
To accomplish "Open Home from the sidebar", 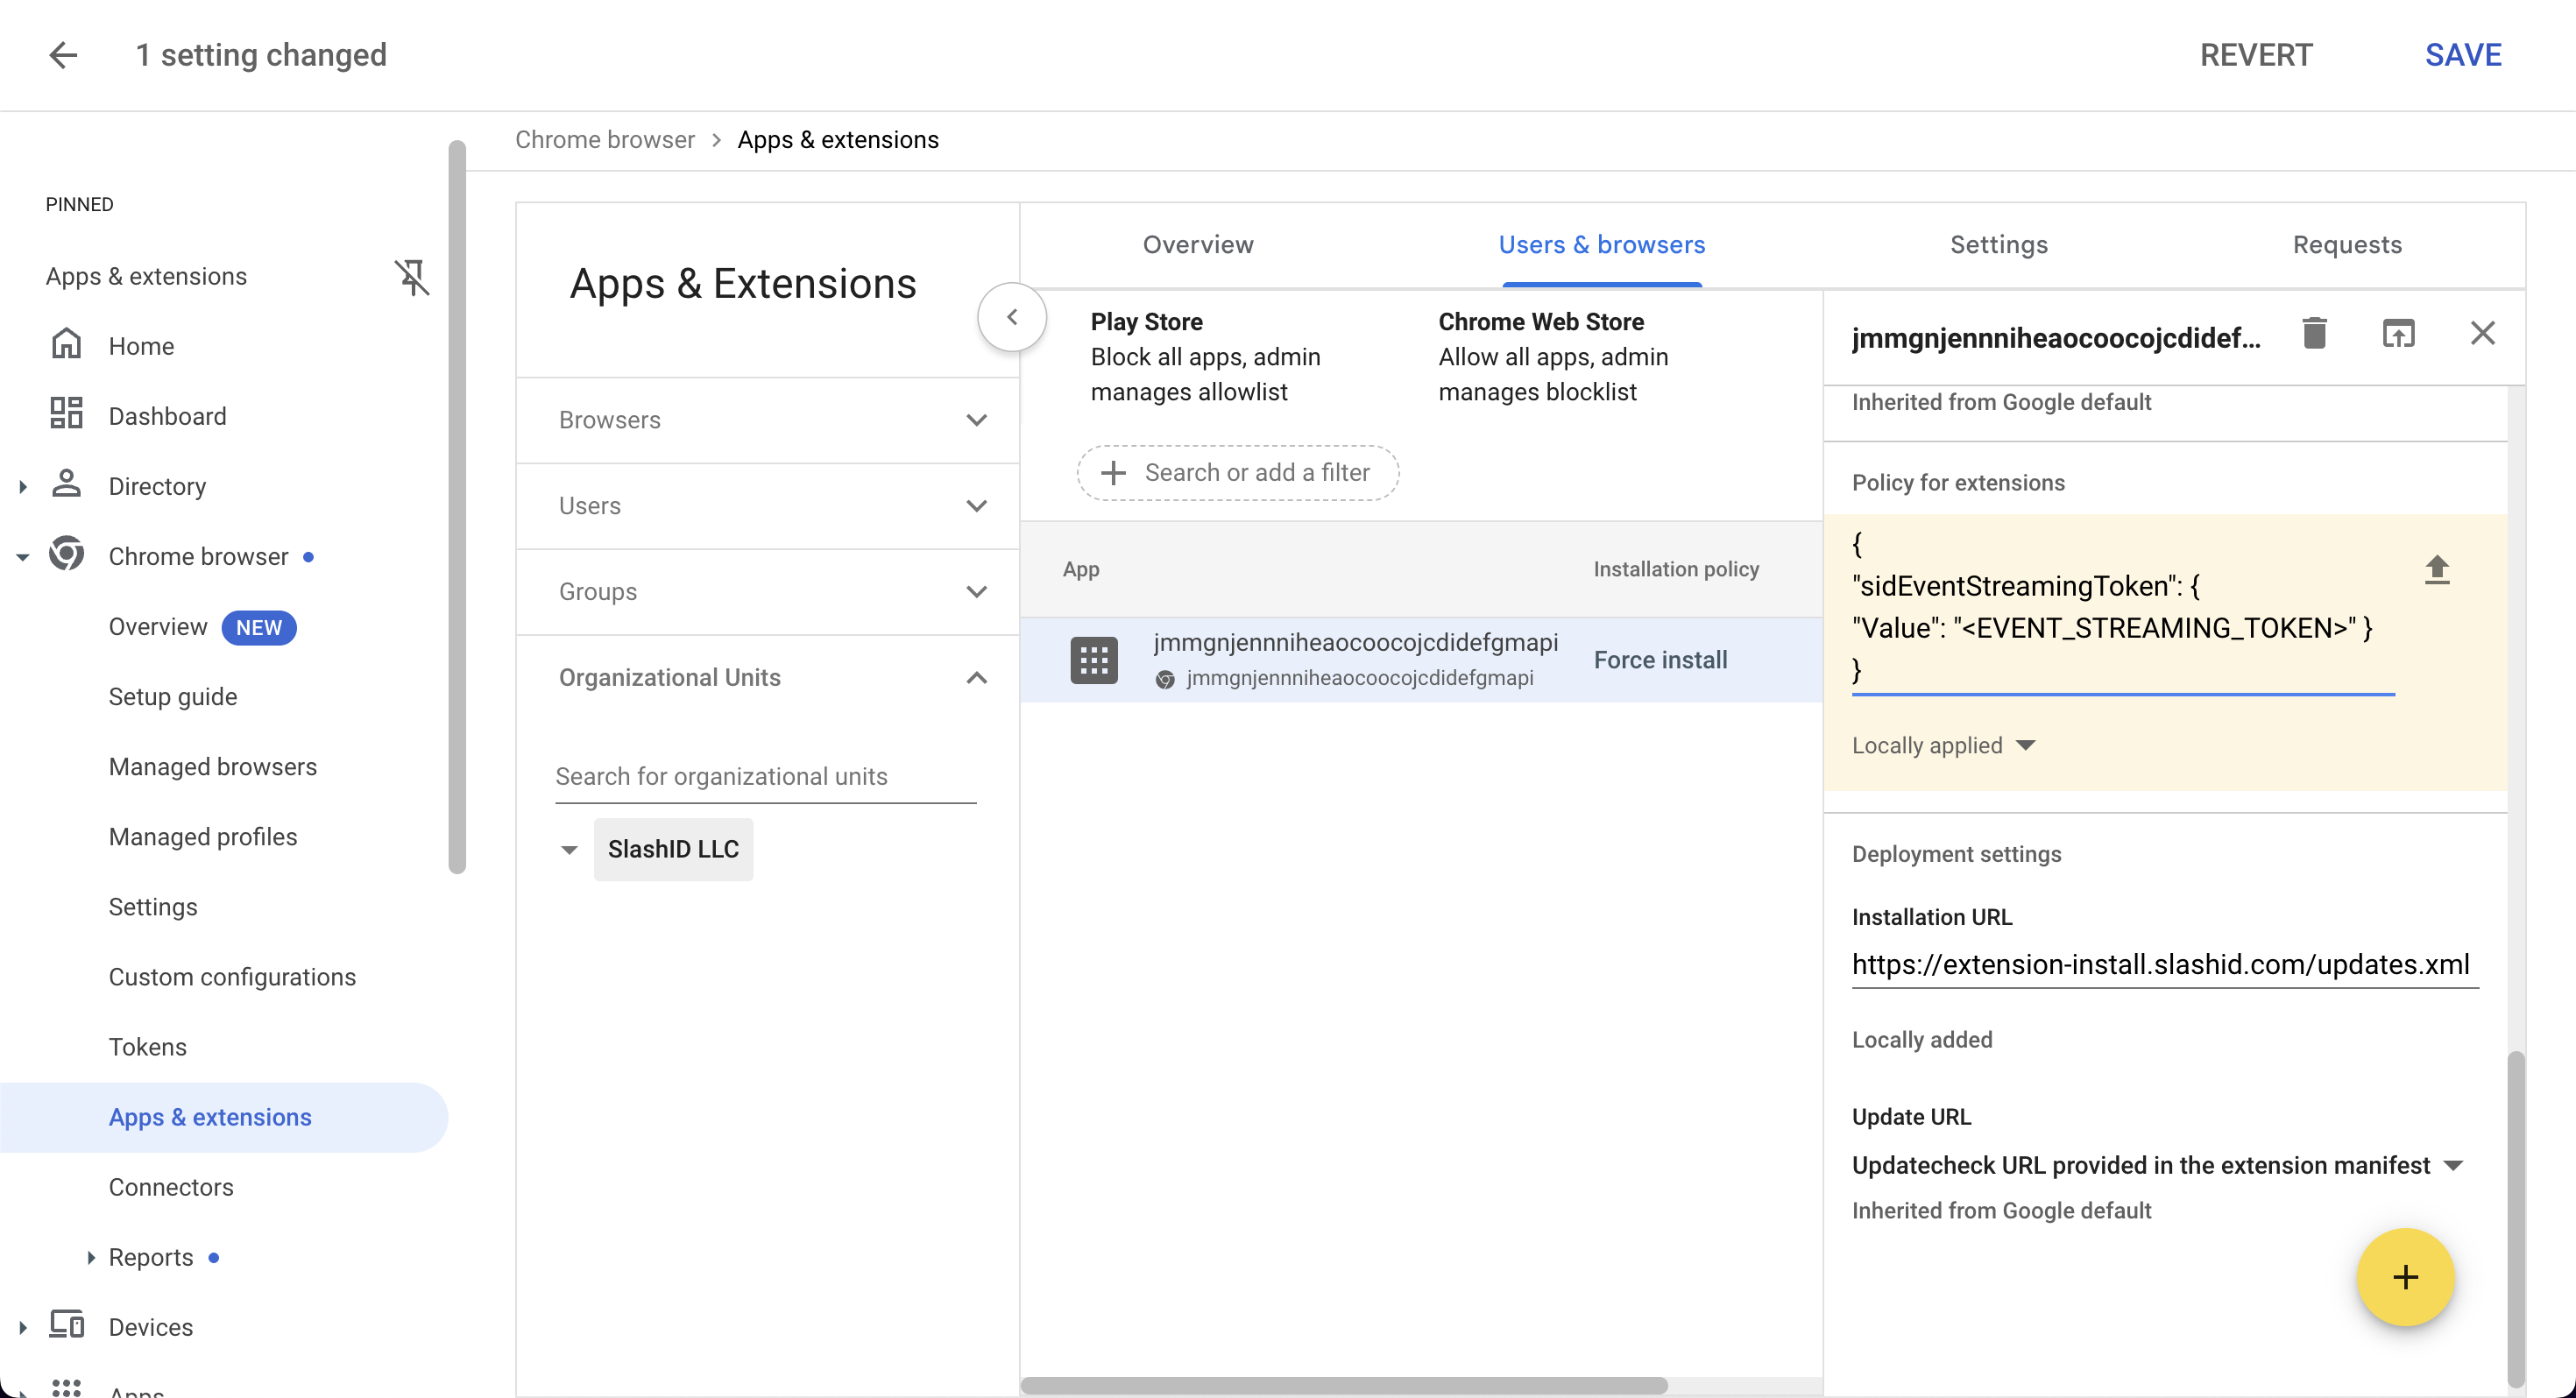I will click(x=142, y=345).
